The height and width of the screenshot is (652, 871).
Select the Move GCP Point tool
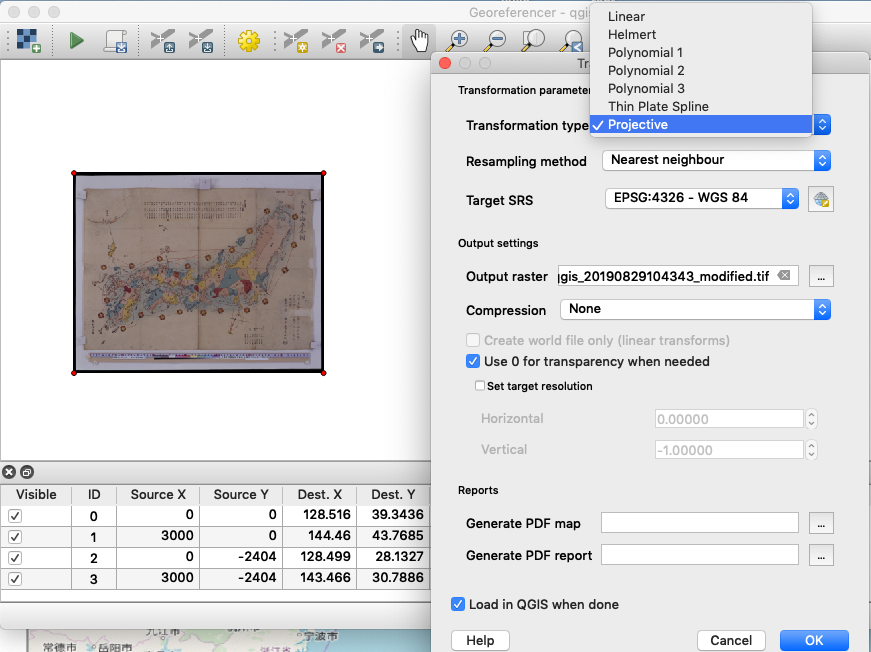point(372,41)
